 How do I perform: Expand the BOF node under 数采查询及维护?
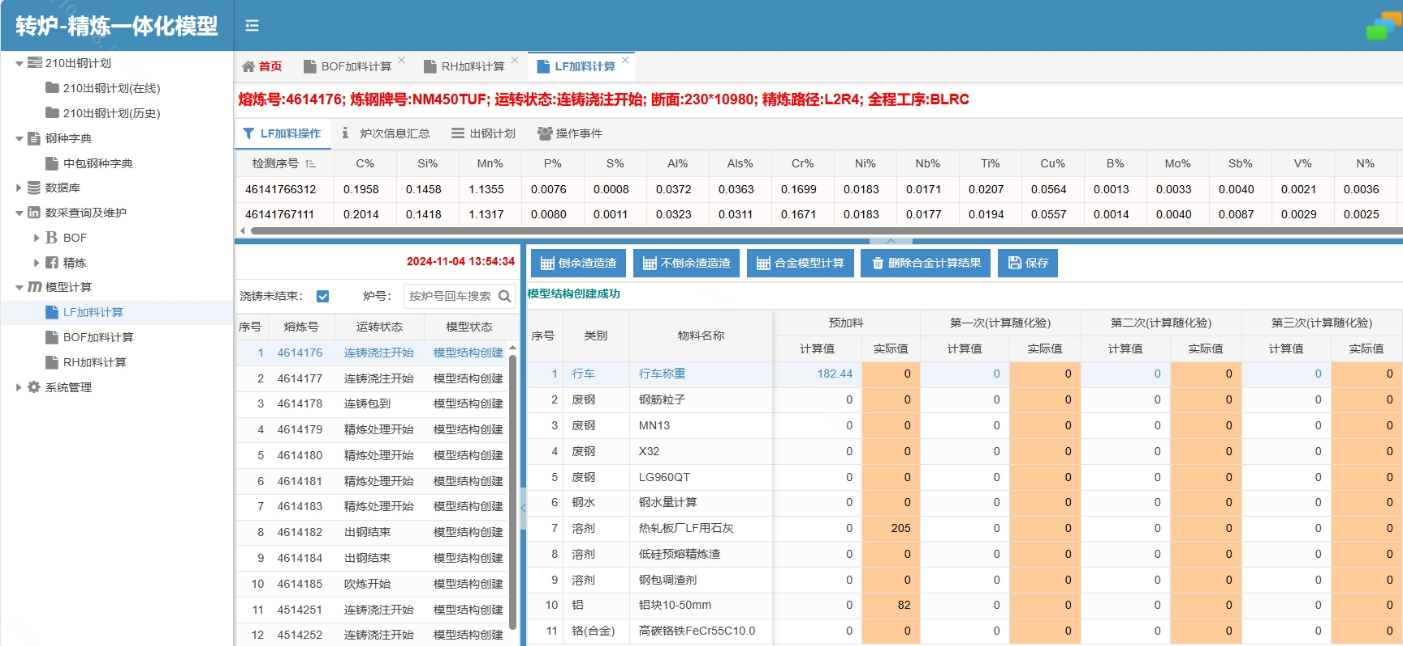[37, 238]
